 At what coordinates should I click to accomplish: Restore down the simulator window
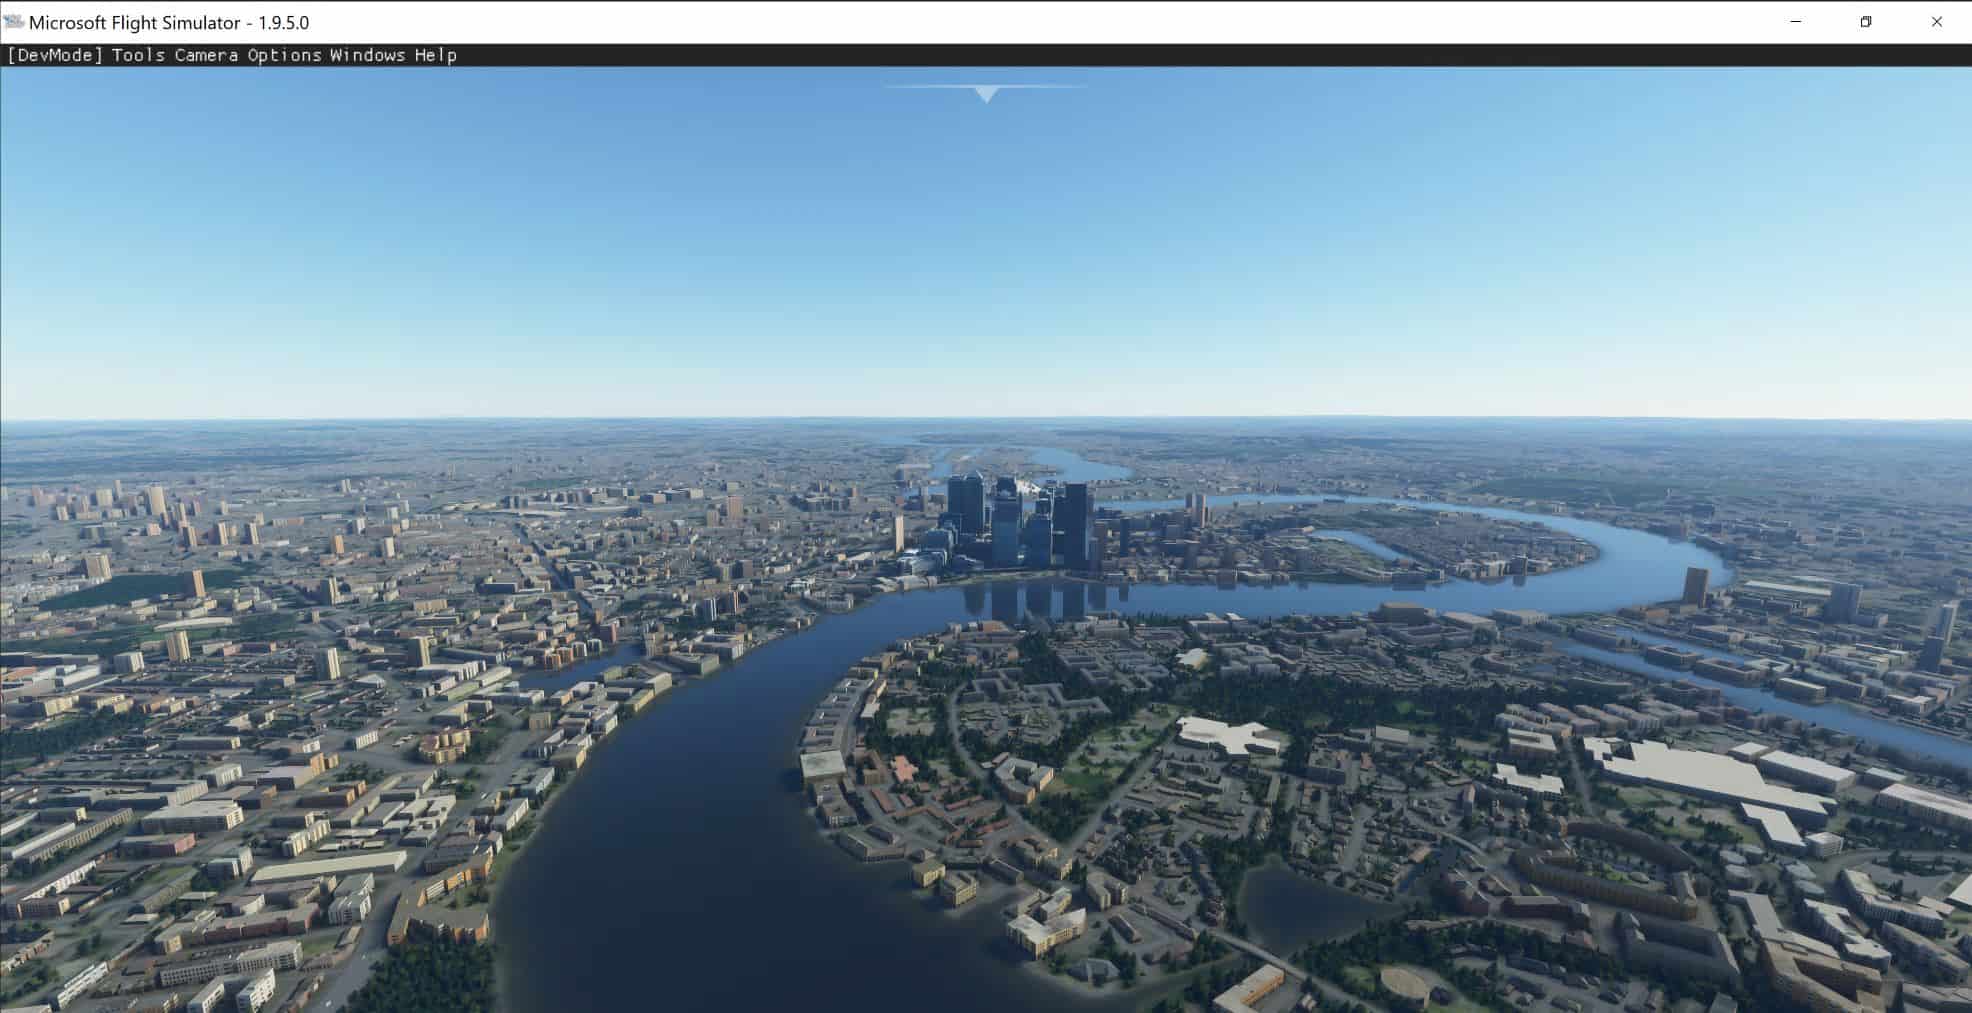pos(1866,22)
